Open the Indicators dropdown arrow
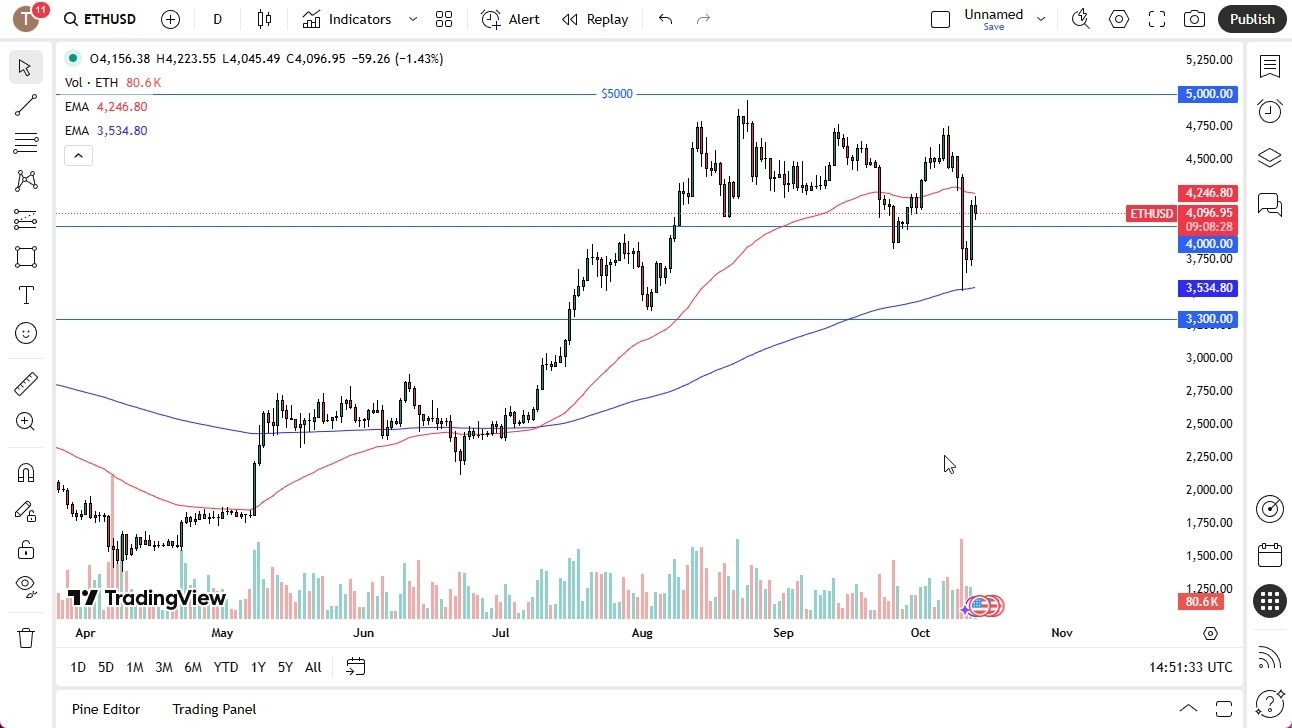This screenshot has width=1292, height=728. (x=412, y=19)
